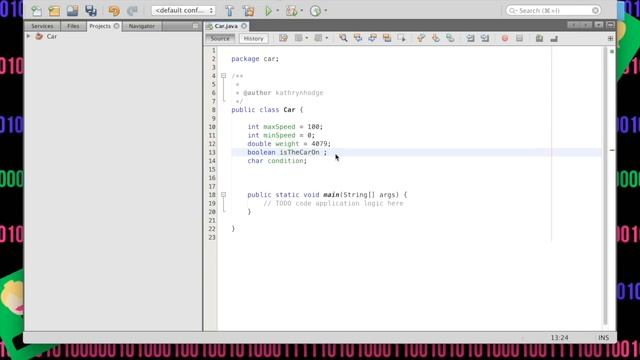Screen dimensions: 640x360
Task: Start macro recording with red circle icon
Action: pyautogui.click(x=505, y=38)
